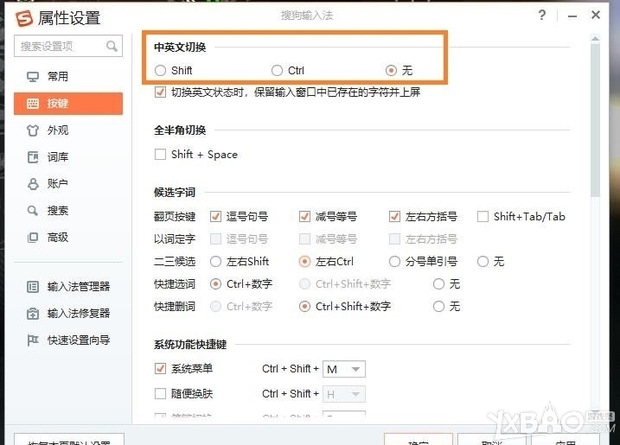Uncheck 左右方括号 for 翻页按键
The image size is (620, 445).
[x=394, y=216]
